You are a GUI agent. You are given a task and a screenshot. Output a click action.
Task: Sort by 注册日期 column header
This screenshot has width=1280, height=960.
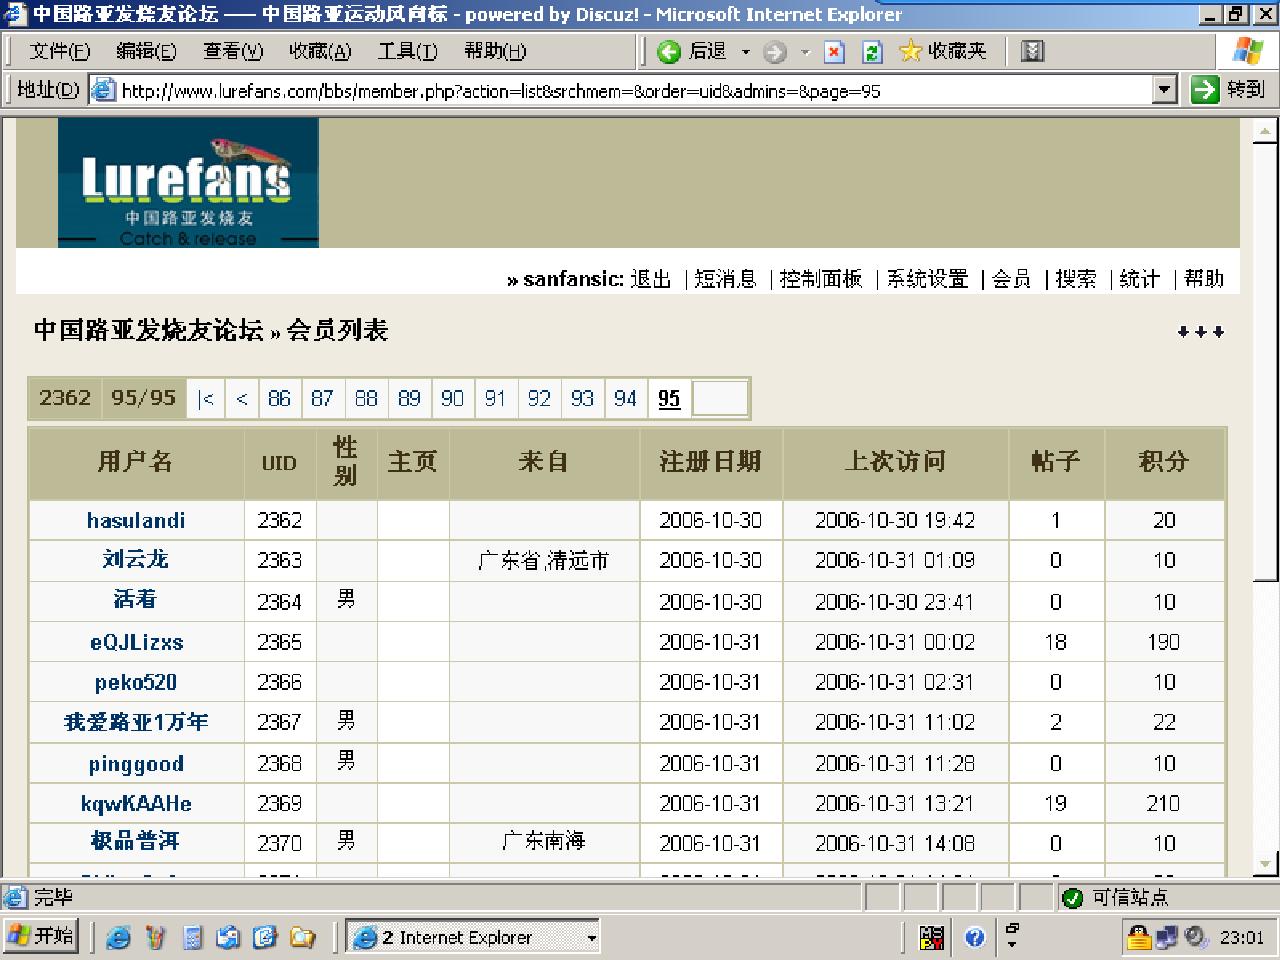[710, 461]
